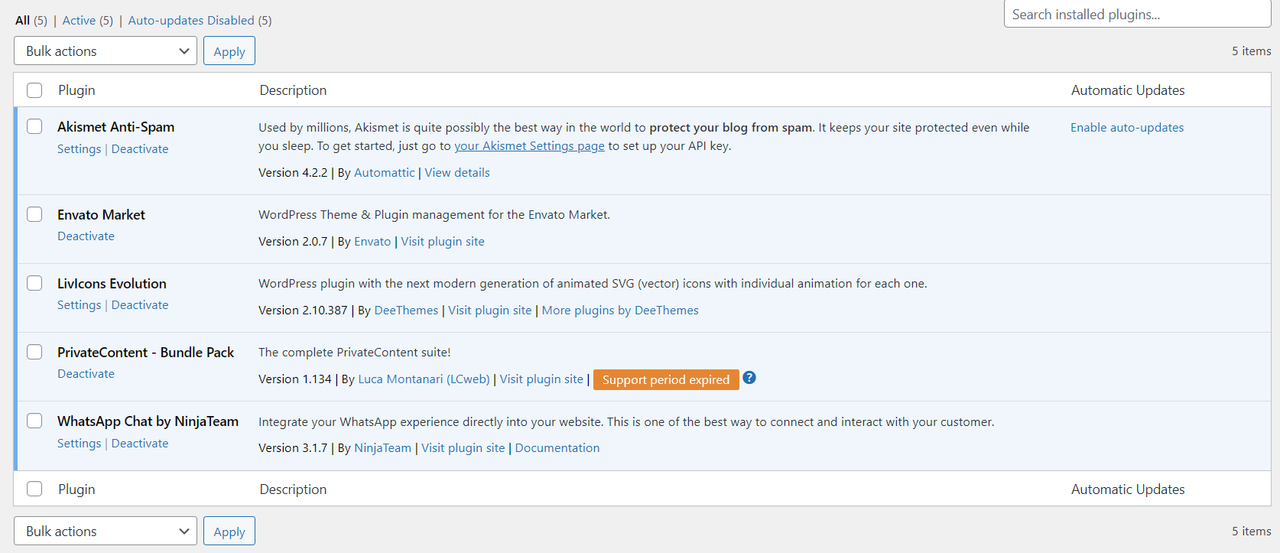The image size is (1280, 553).
Task: Click the top Apply button
Action: coord(229,51)
